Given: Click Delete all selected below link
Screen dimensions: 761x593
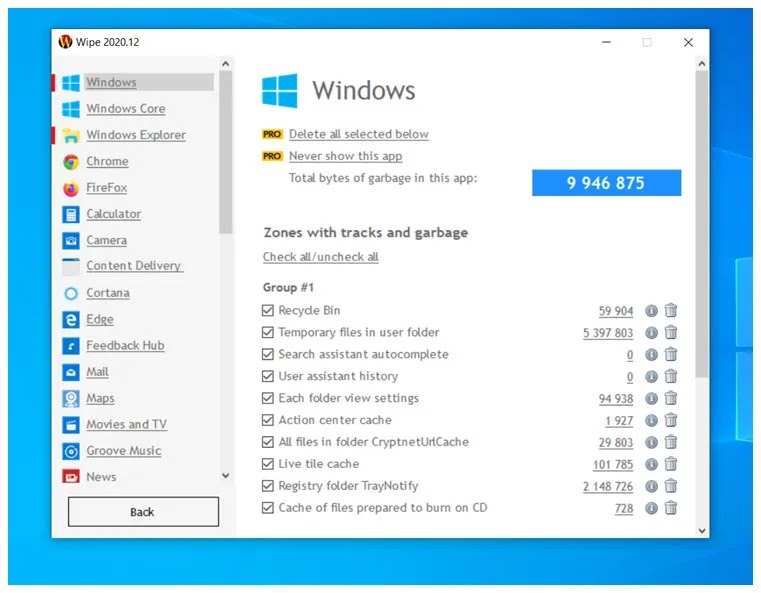Looking at the screenshot, I should [359, 134].
